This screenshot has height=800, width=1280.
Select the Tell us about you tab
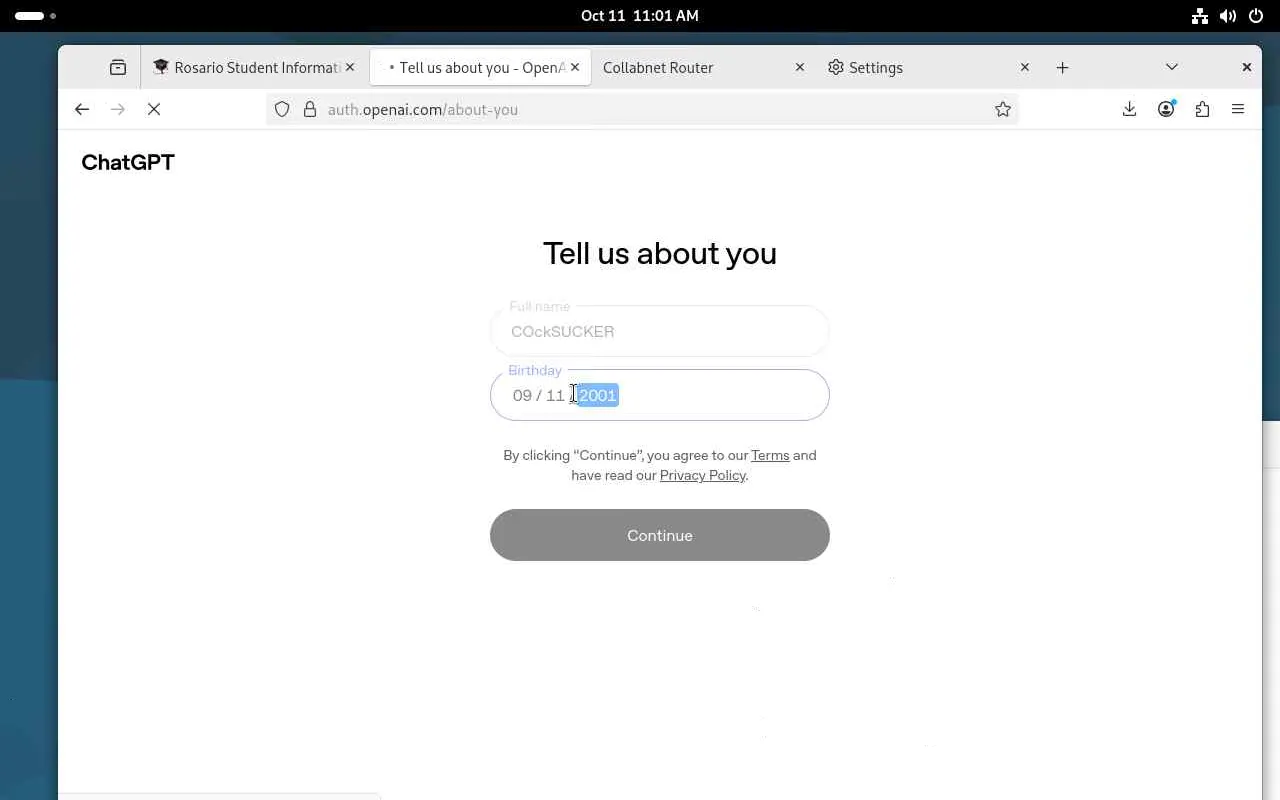coord(480,67)
